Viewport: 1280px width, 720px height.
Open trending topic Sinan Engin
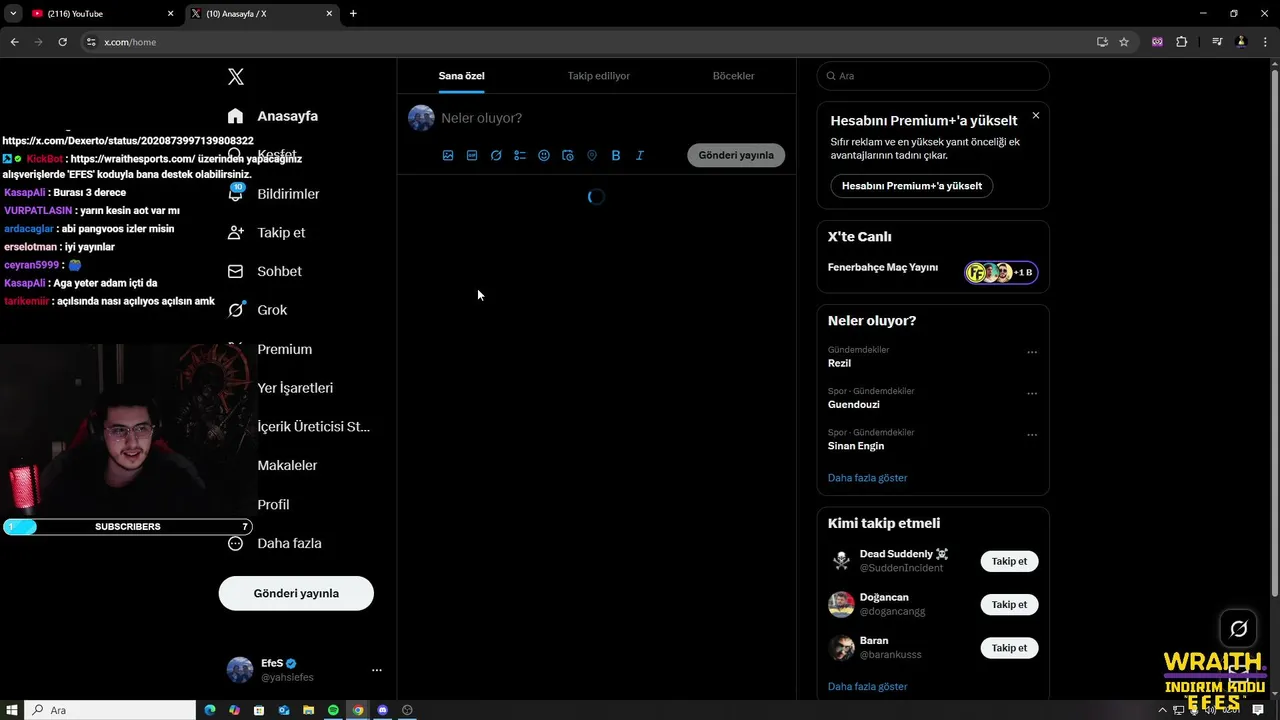click(x=856, y=446)
